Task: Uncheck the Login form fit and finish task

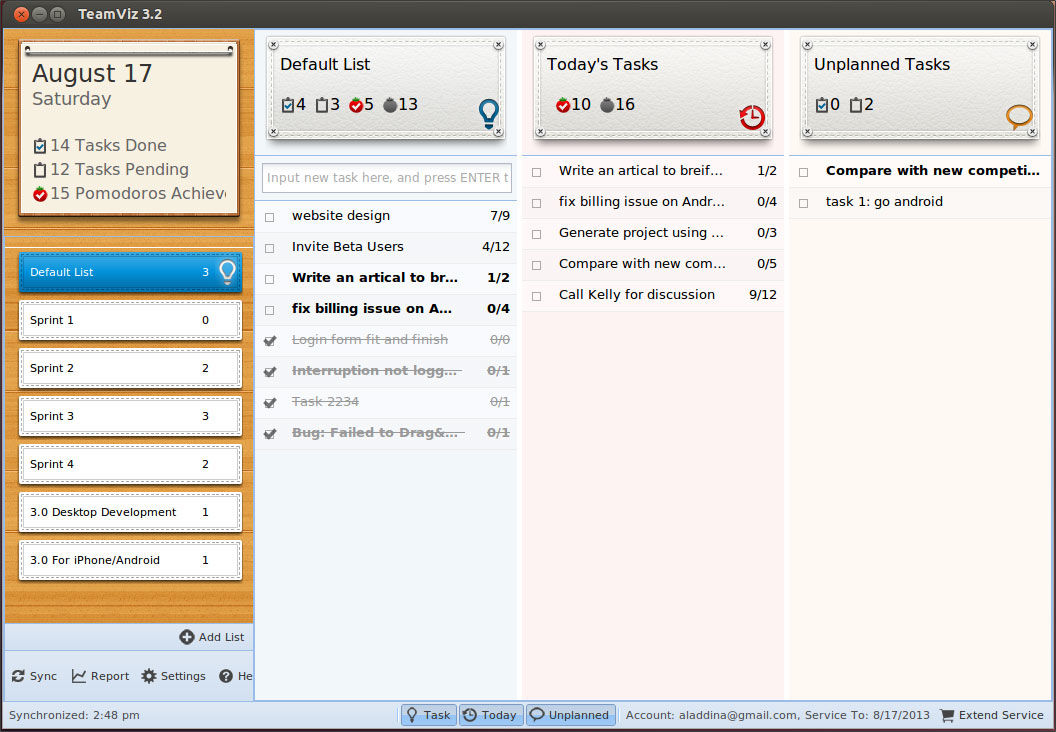Action: click(270, 340)
